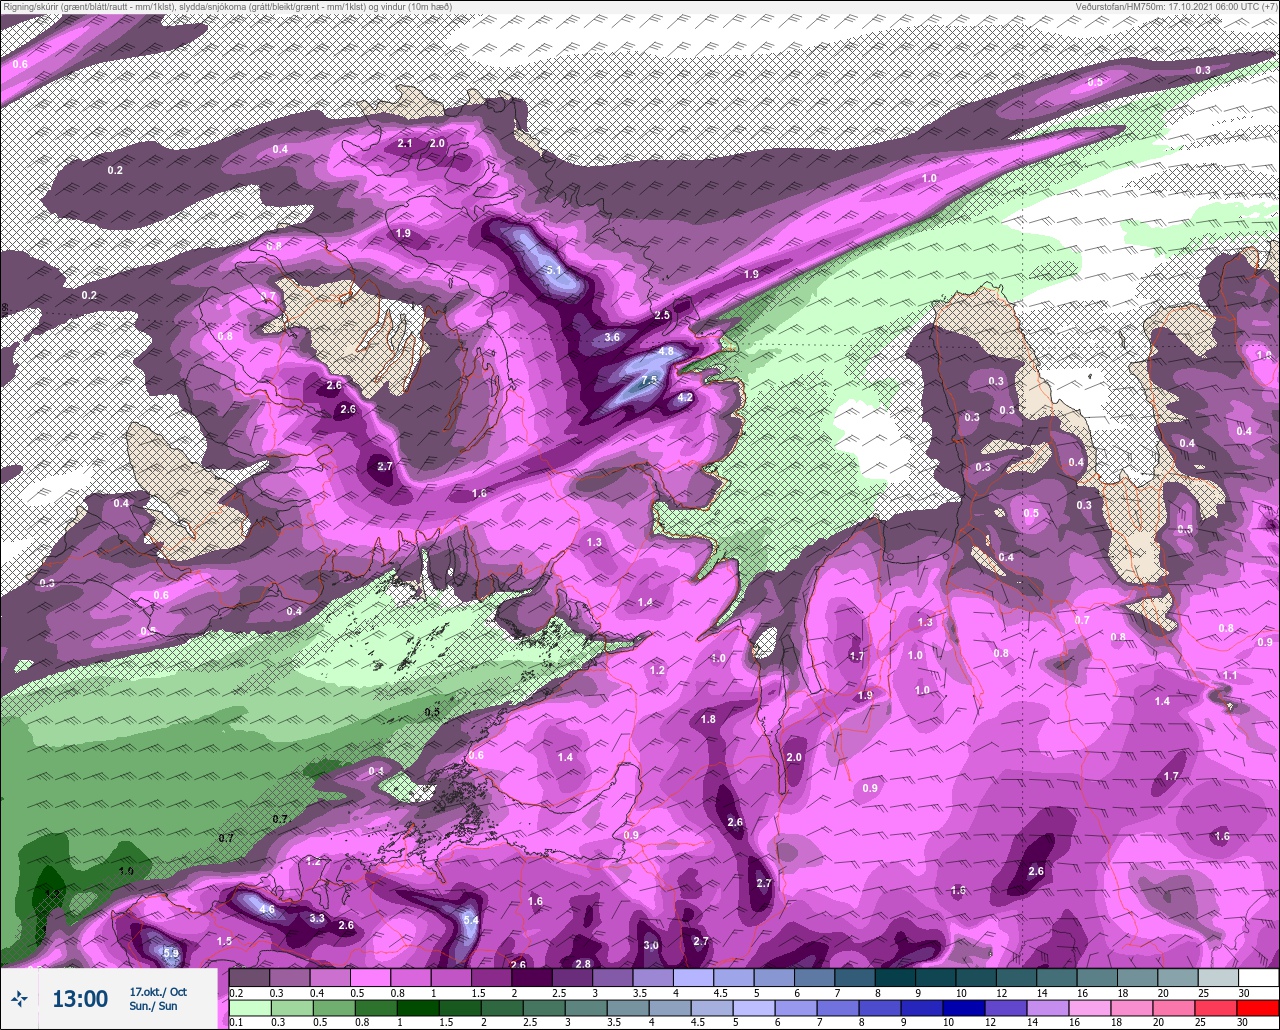Image resolution: width=1280 pixels, height=1030 pixels.
Task: Click the date label '17.okt./ Oct'
Action: click(158, 991)
